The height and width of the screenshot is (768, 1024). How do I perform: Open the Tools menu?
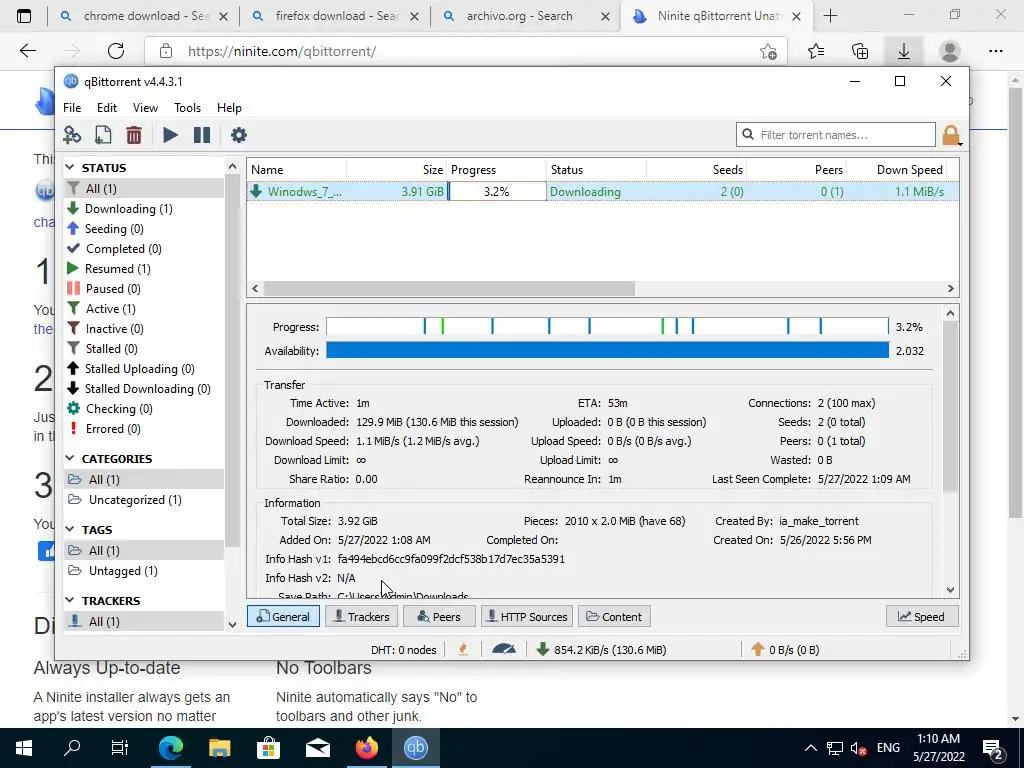click(187, 108)
